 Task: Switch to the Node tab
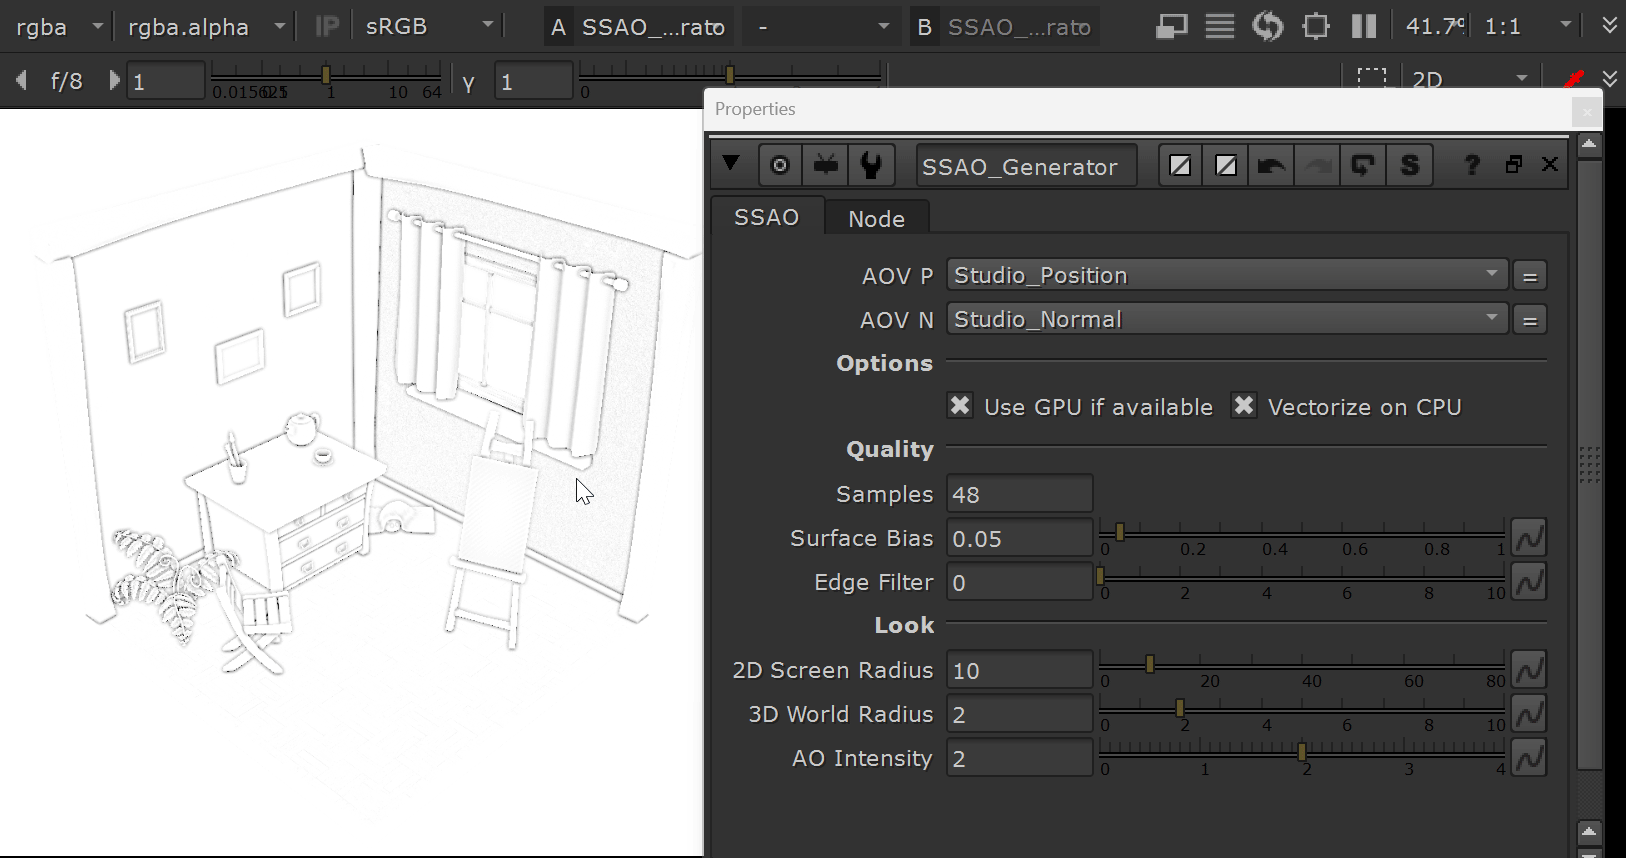[x=876, y=218]
